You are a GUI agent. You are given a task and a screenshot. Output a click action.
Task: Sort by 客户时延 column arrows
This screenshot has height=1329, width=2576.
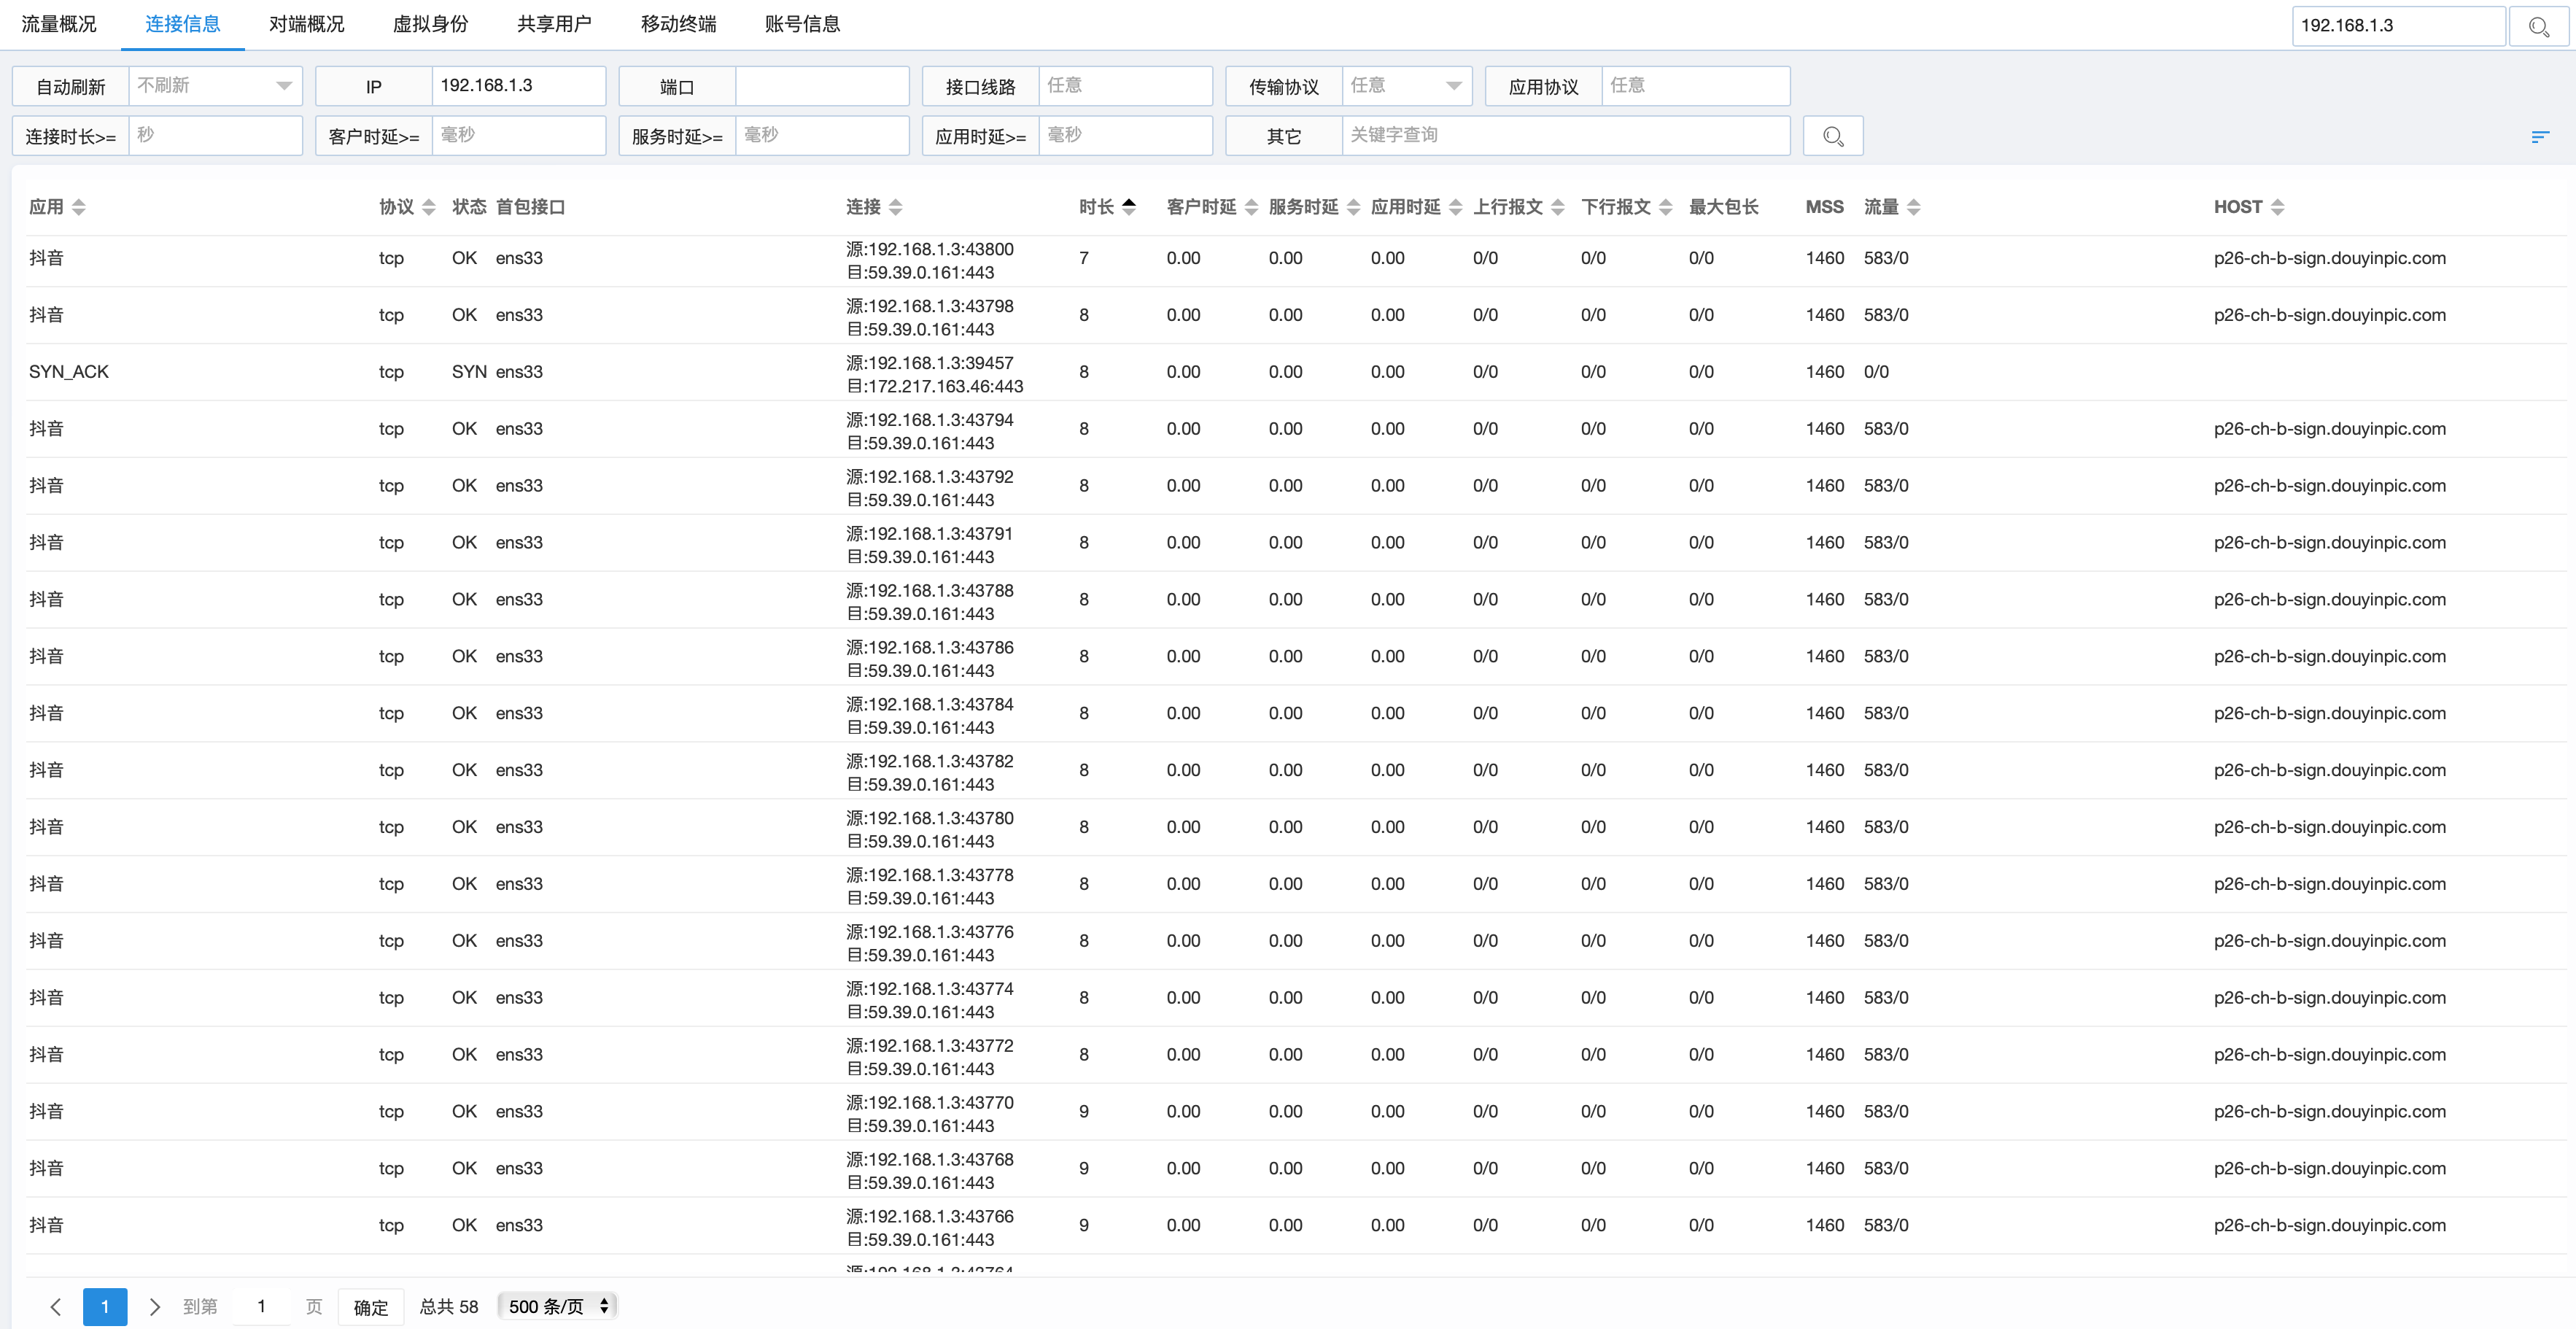click(x=1251, y=207)
